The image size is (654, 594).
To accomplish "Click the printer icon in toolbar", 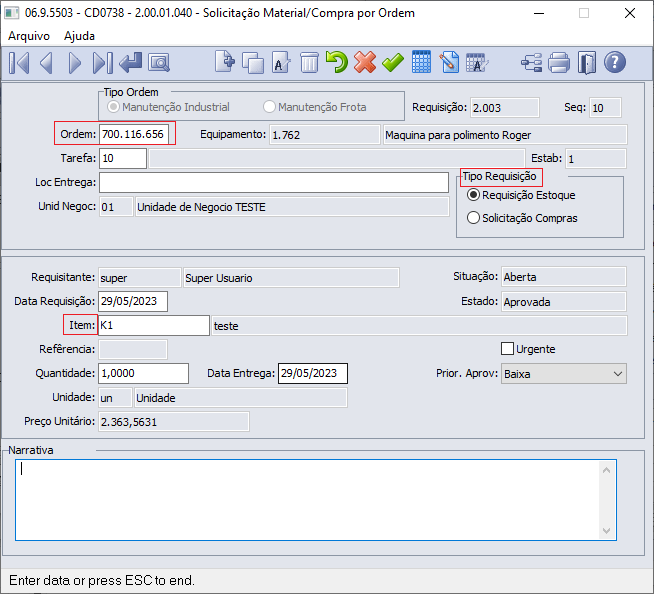I will [x=559, y=62].
